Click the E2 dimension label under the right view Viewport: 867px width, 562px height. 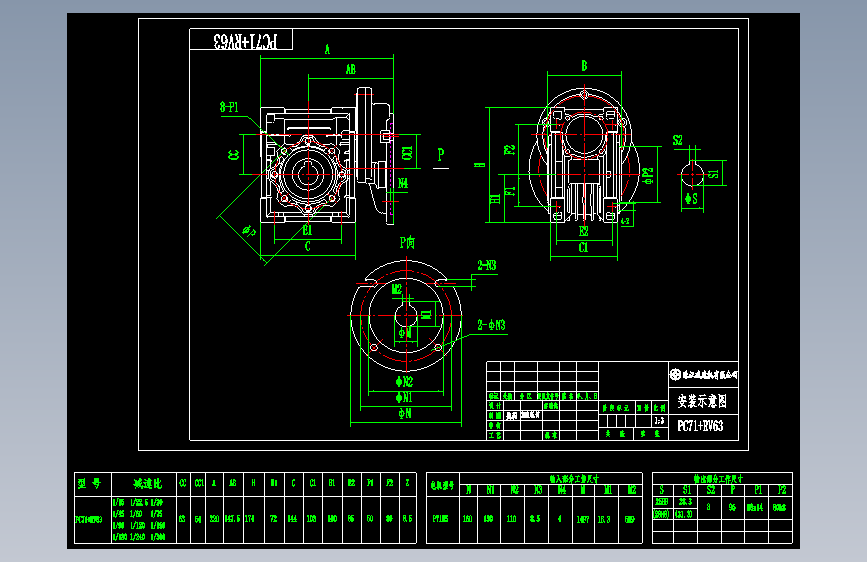point(583,231)
